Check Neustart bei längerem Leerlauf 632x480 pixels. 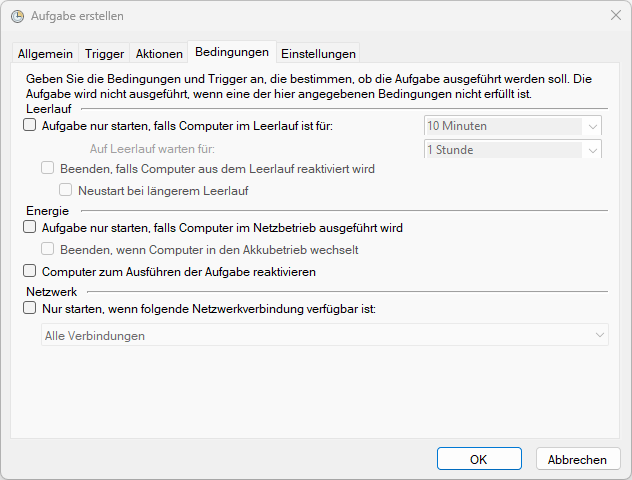point(65,190)
